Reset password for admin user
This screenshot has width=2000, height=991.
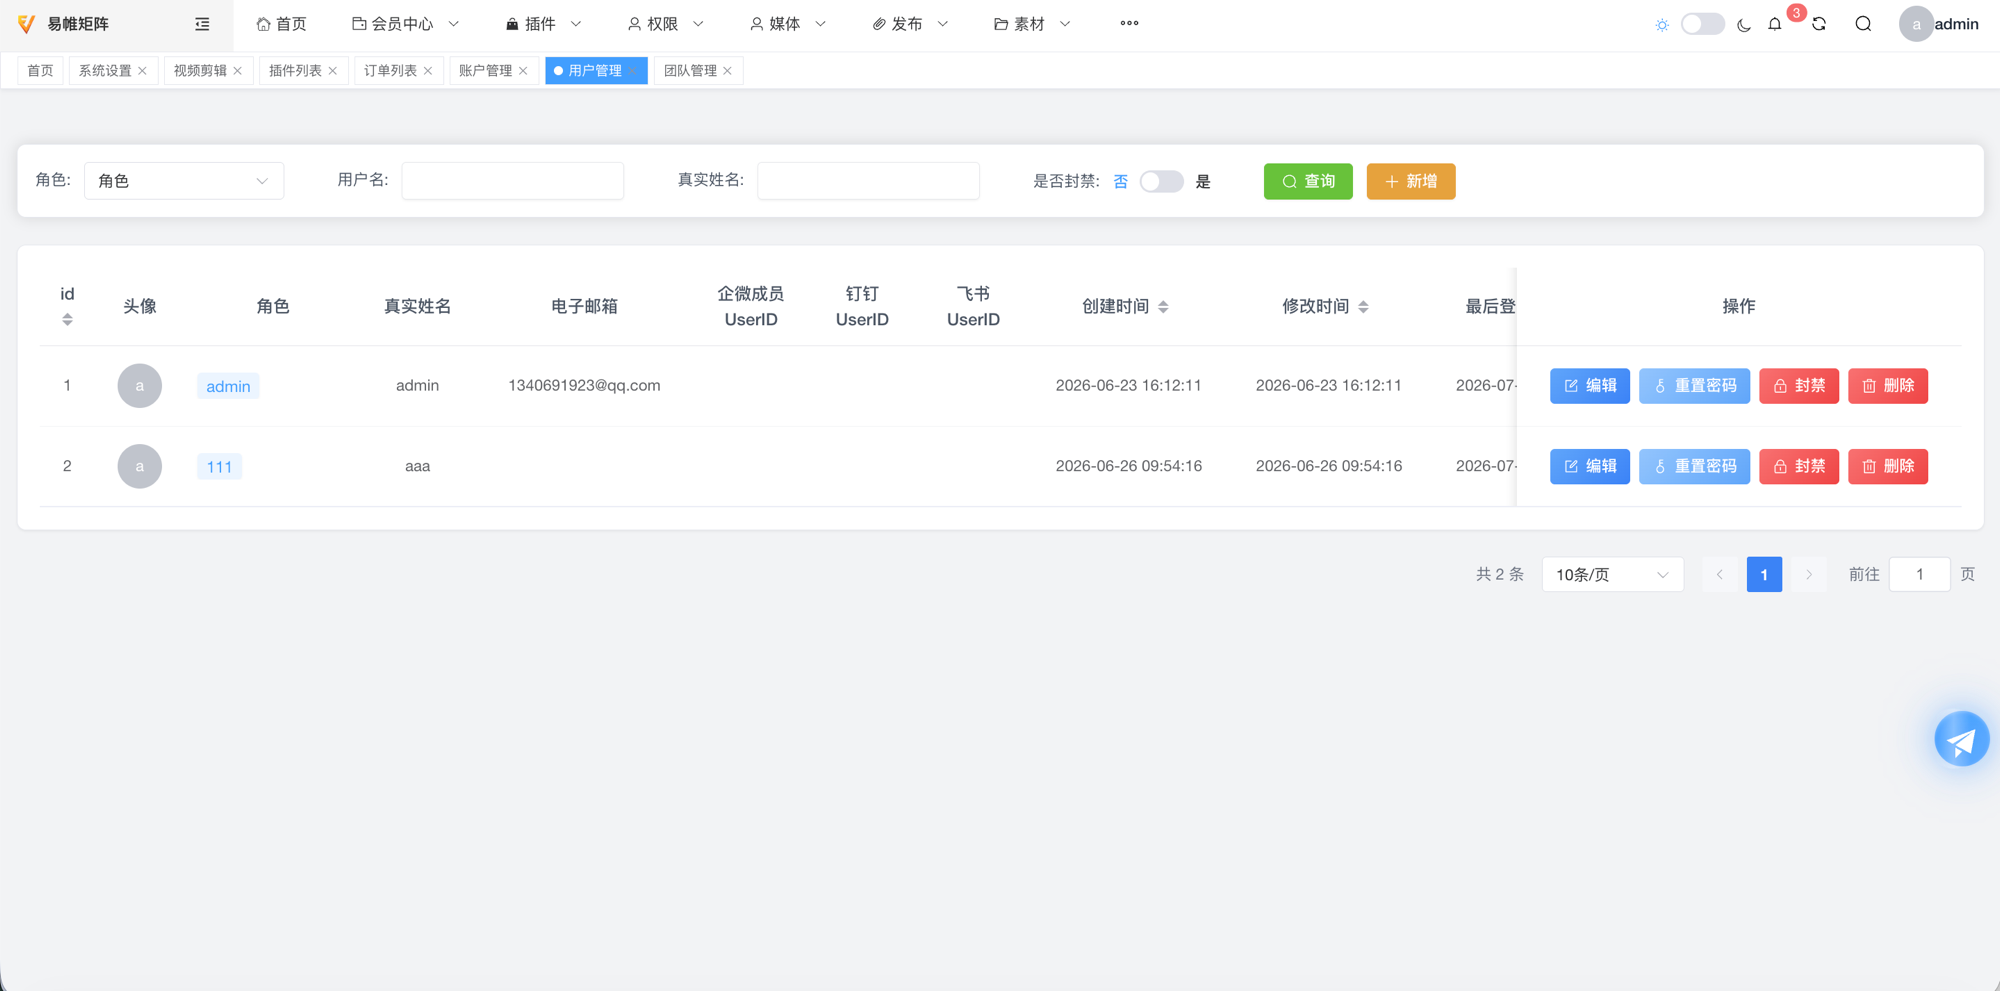1695,386
